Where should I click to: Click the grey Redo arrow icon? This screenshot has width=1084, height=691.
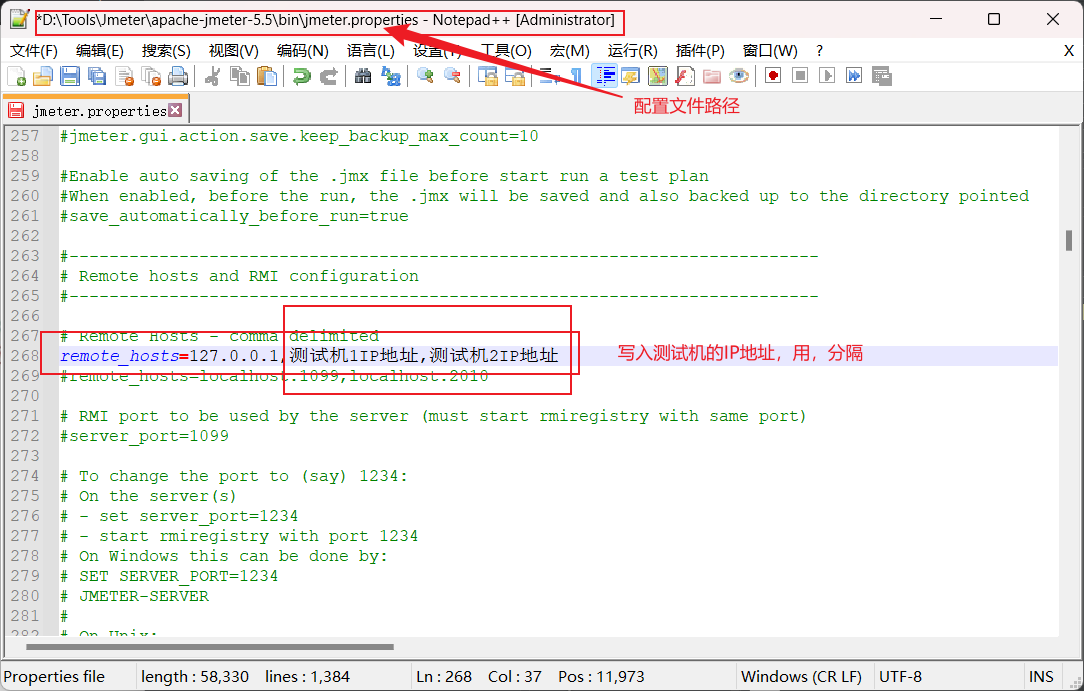[x=328, y=76]
